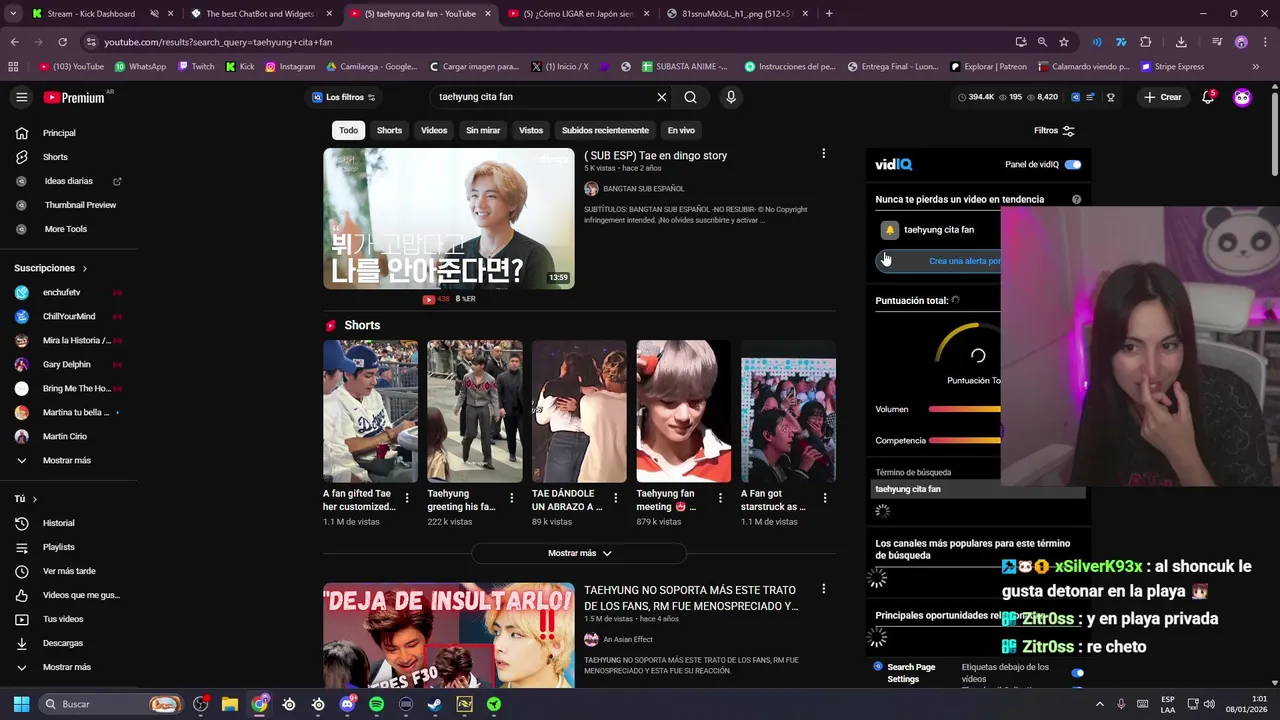
Task: Select the Subidos recientemente chip
Action: [605, 130]
